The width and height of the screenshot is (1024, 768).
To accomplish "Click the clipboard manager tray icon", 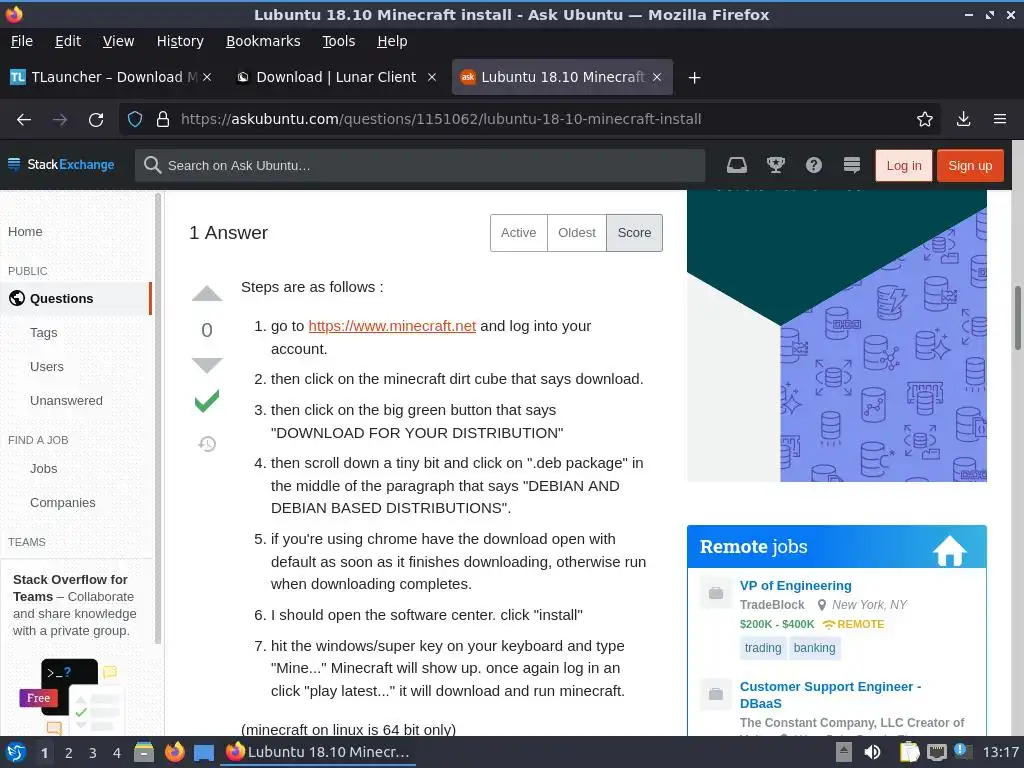I will click(909, 752).
